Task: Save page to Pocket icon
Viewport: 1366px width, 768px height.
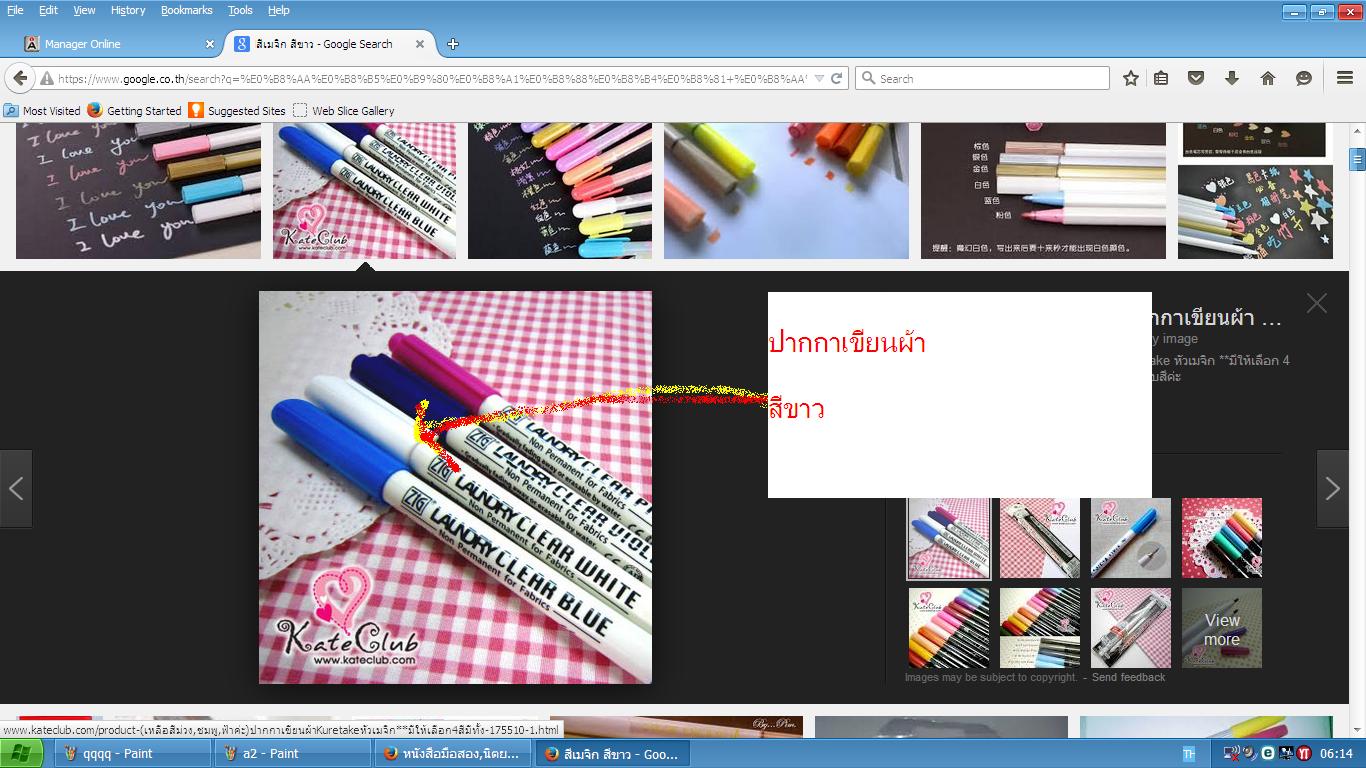Action: click(1196, 78)
